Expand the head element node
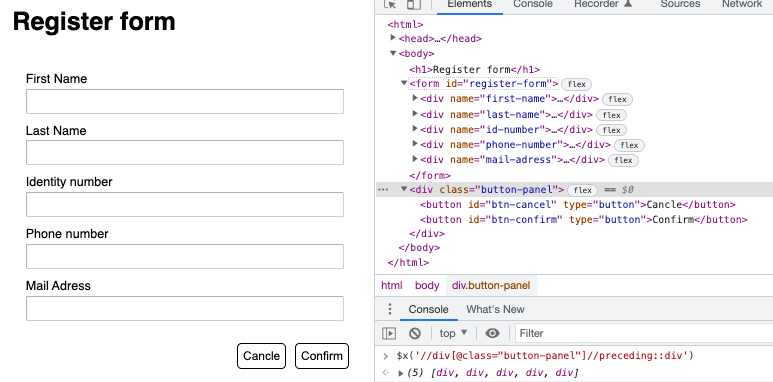Viewport: 773px width, 382px height. tap(393, 38)
